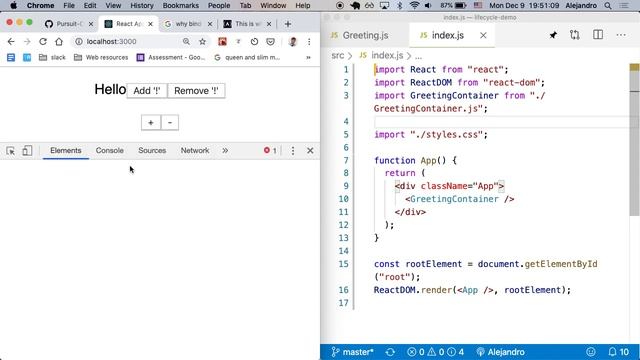The height and width of the screenshot is (360, 640).
Task: Close the DevTools panel
Action: 310,151
